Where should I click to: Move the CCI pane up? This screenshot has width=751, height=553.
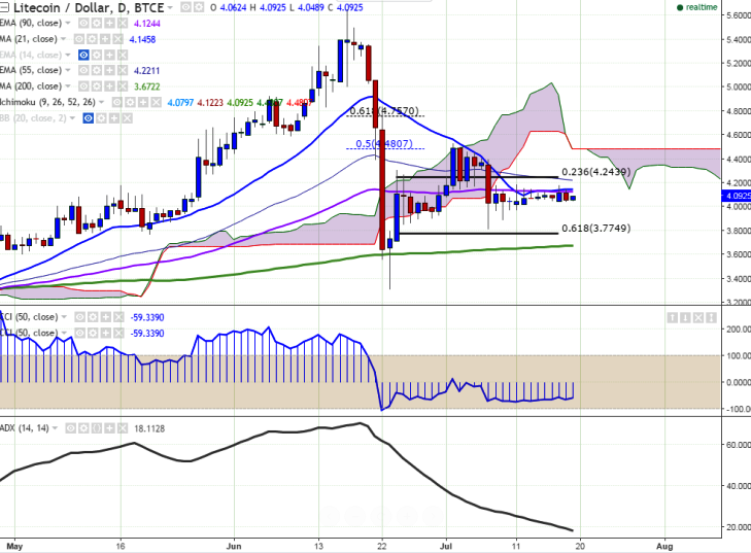tap(672, 317)
